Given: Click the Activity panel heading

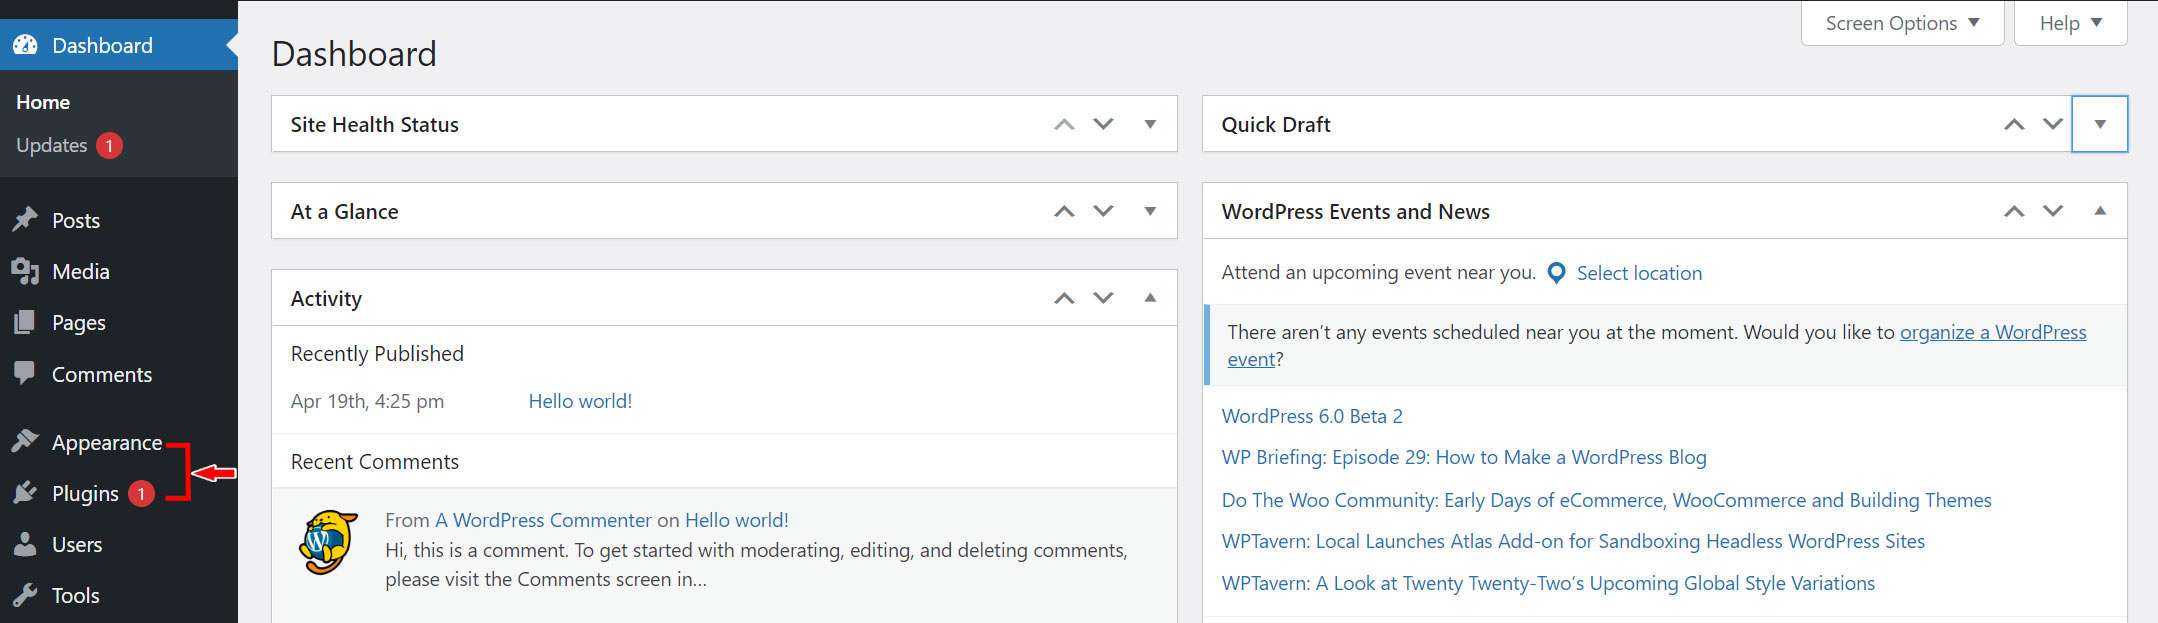Looking at the screenshot, I should click(x=326, y=298).
